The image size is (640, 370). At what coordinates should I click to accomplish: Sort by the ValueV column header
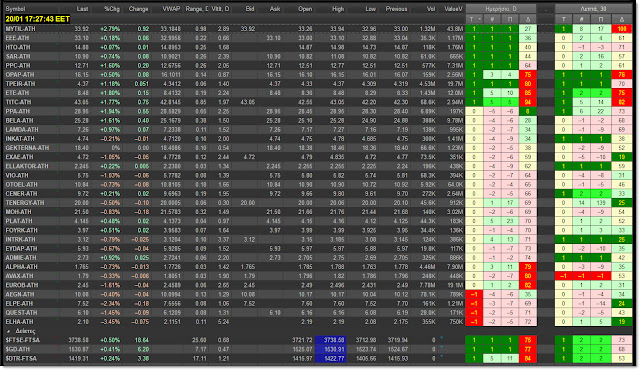click(454, 9)
